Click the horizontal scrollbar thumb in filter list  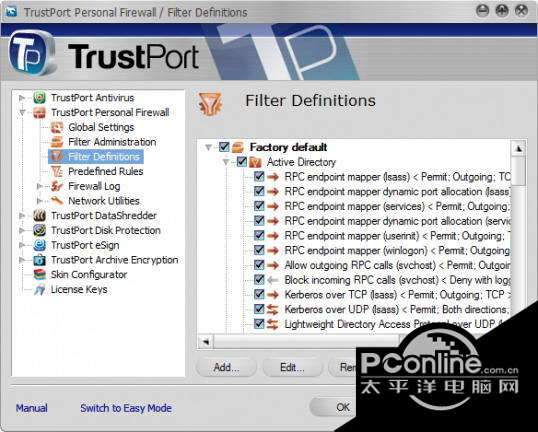[x=306, y=342]
